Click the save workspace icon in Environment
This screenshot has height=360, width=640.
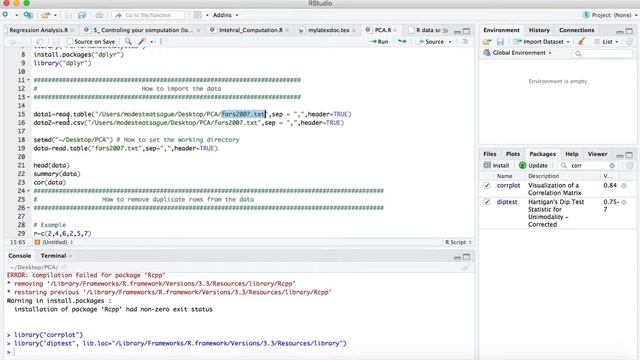click(x=500, y=42)
